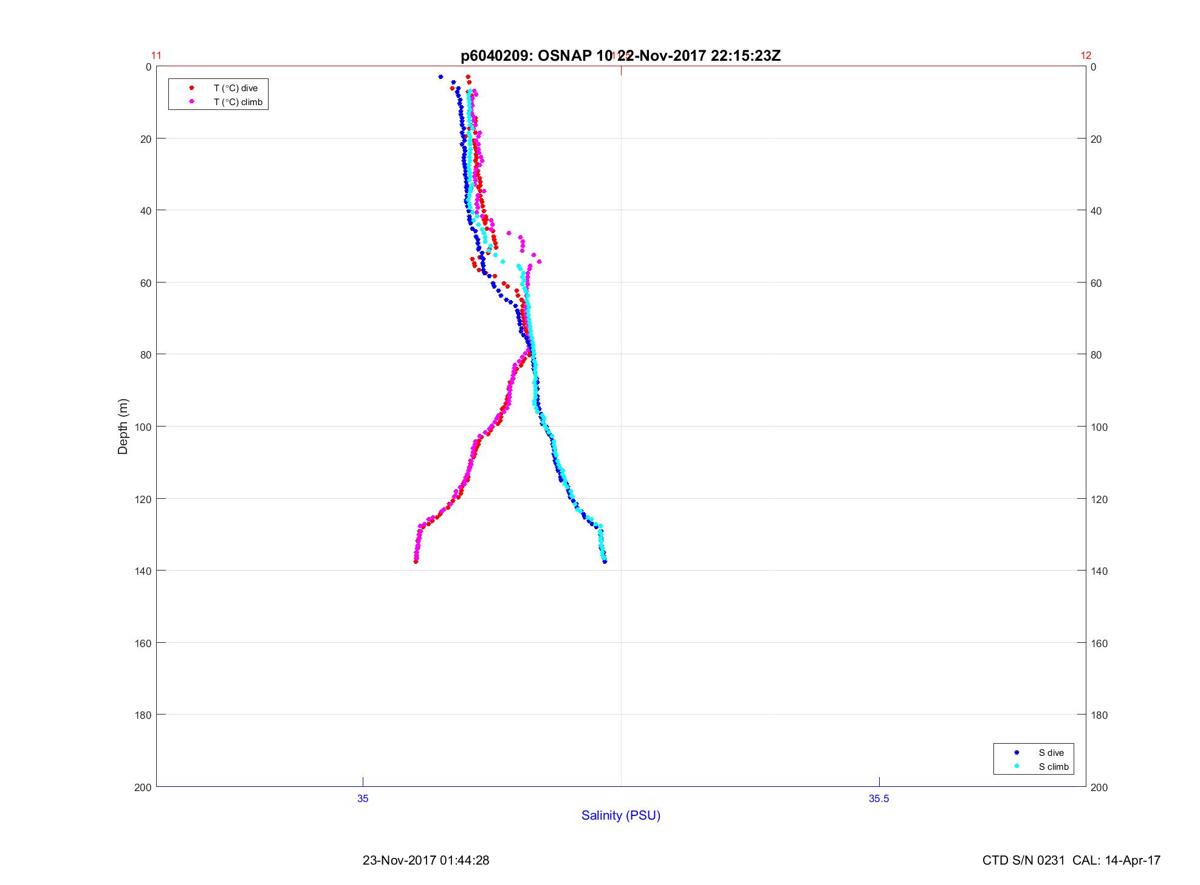Click the 'Depth (m)' y-axis label

click(124, 427)
